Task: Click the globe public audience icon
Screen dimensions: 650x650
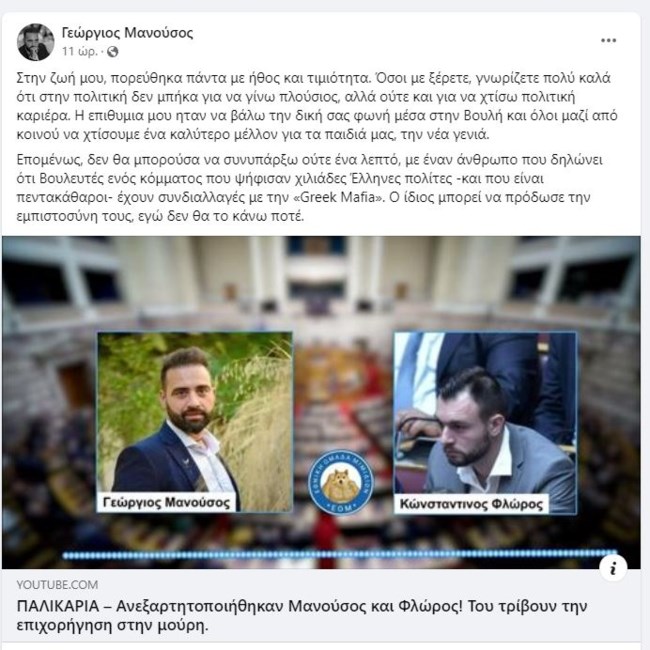Action: pos(113,51)
